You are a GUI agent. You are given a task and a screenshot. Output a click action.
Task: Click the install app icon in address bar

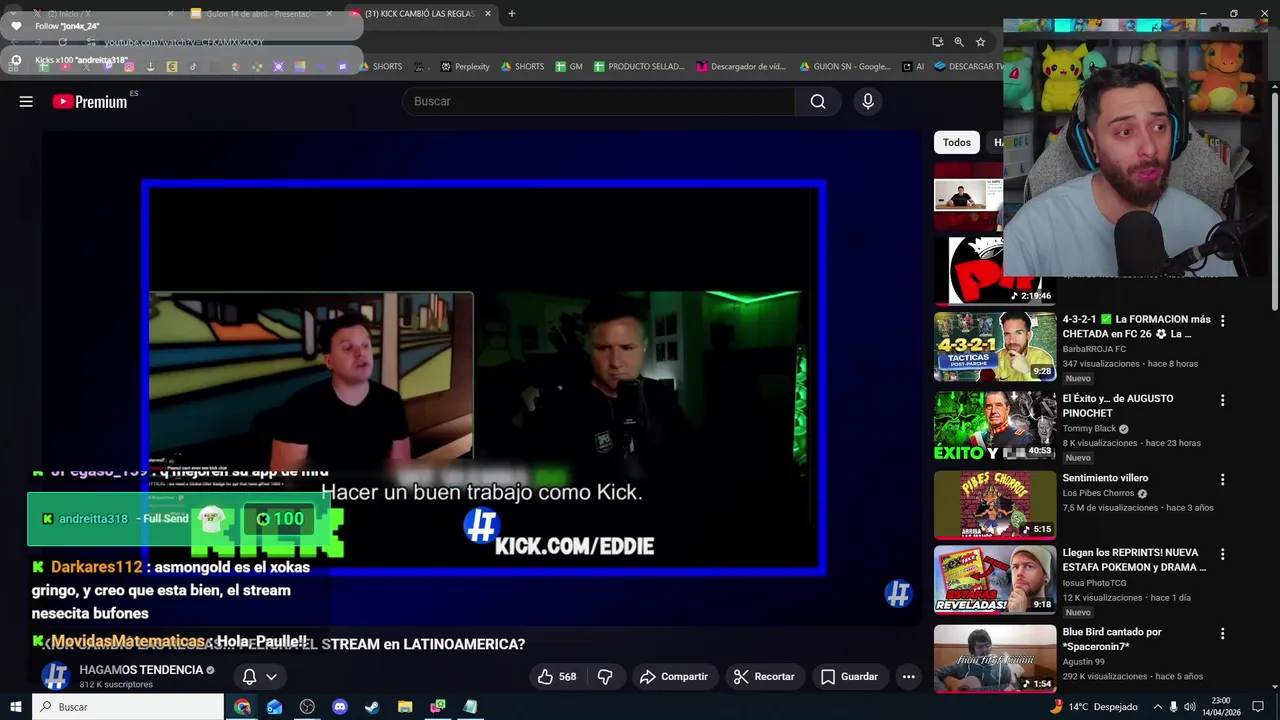(937, 42)
